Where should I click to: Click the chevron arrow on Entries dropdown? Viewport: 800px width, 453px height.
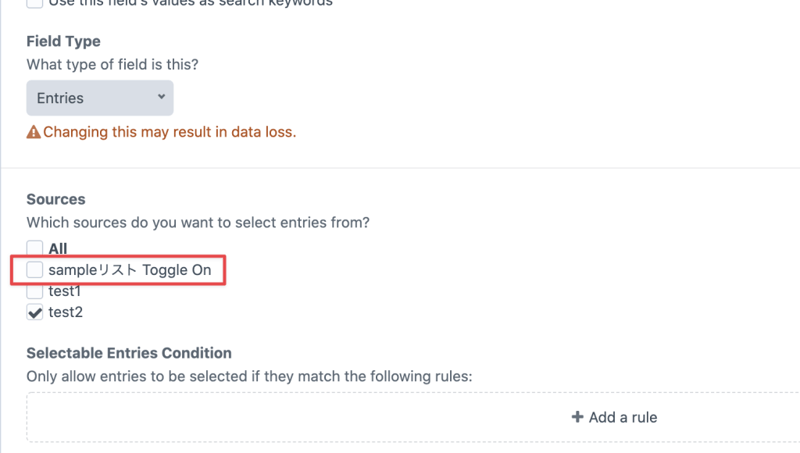[161, 97]
